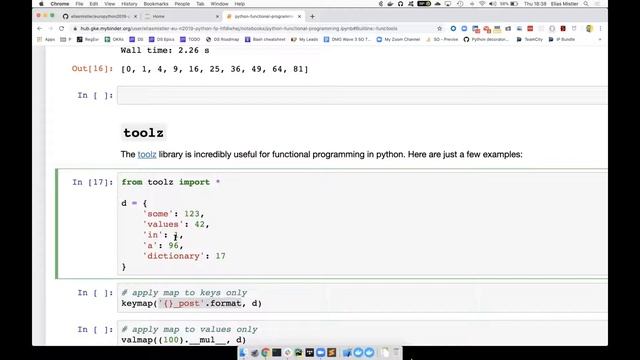Open the View menu
The width and height of the screenshot is (640, 360).
coord(109,4)
